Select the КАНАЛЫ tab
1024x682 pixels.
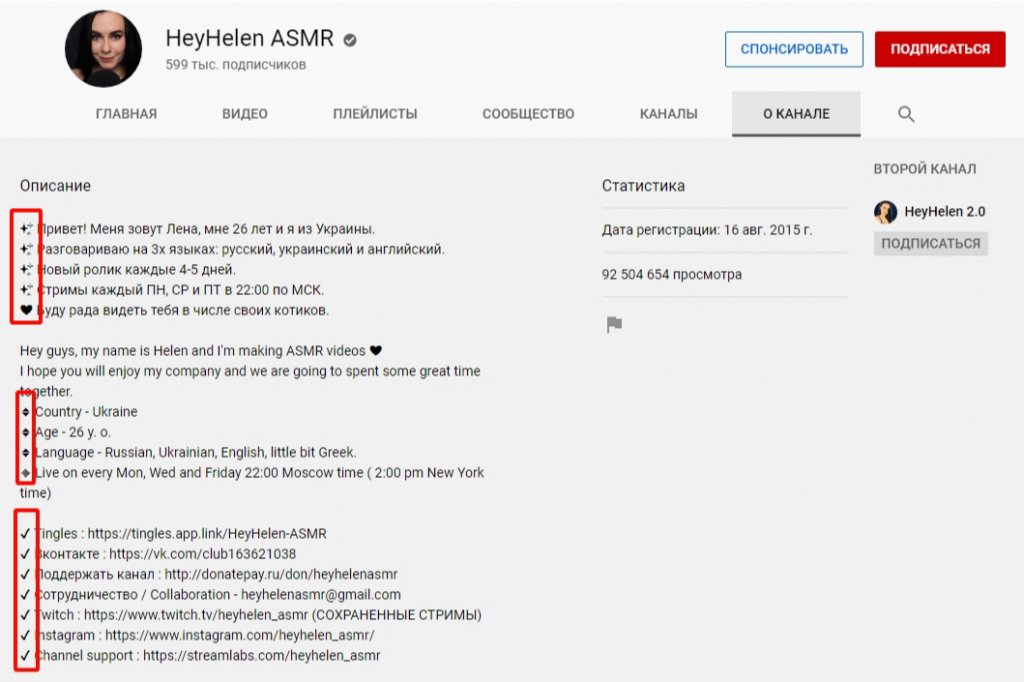[668, 114]
